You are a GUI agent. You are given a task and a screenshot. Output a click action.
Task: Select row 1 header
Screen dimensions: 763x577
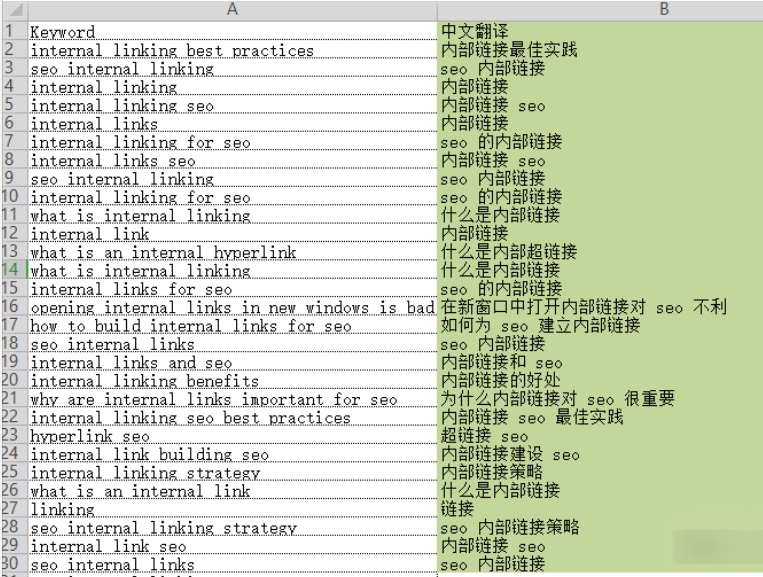pyautogui.click(x=14, y=31)
